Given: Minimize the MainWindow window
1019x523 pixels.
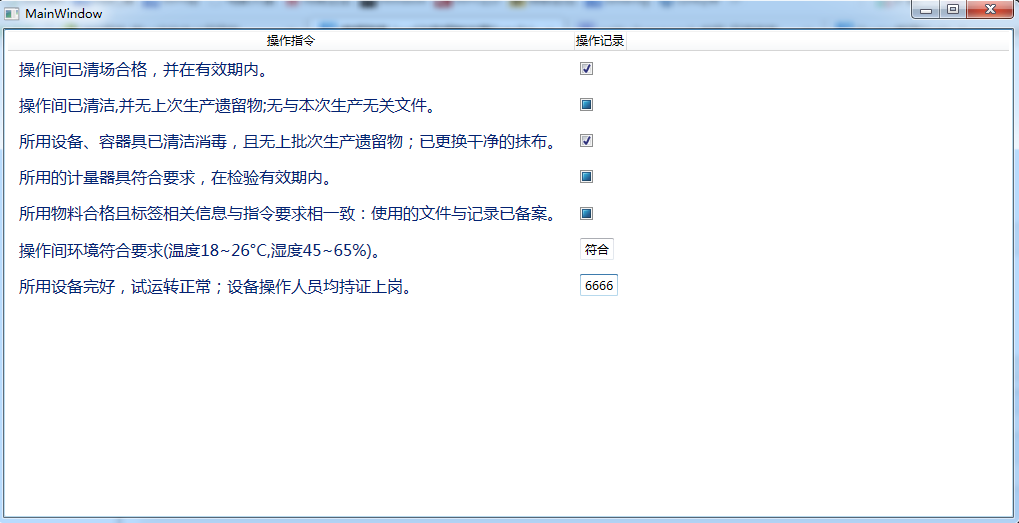Looking at the screenshot, I should (926, 10).
